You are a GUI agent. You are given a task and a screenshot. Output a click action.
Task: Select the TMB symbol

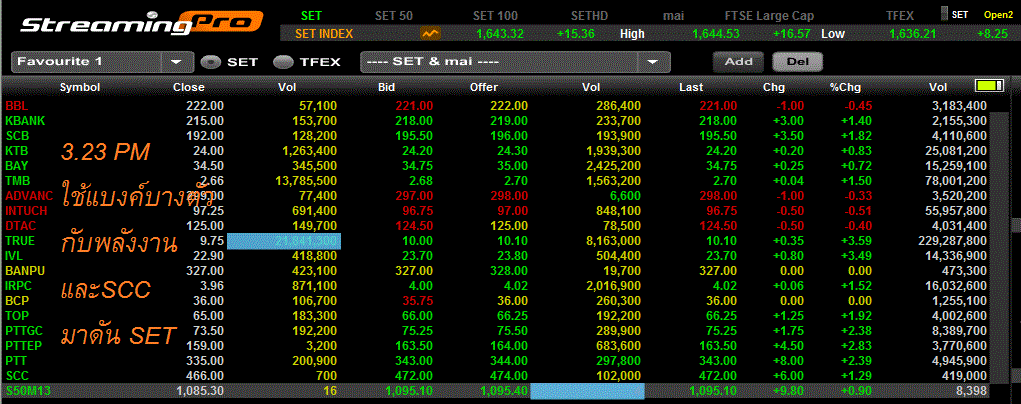[18, 180]
